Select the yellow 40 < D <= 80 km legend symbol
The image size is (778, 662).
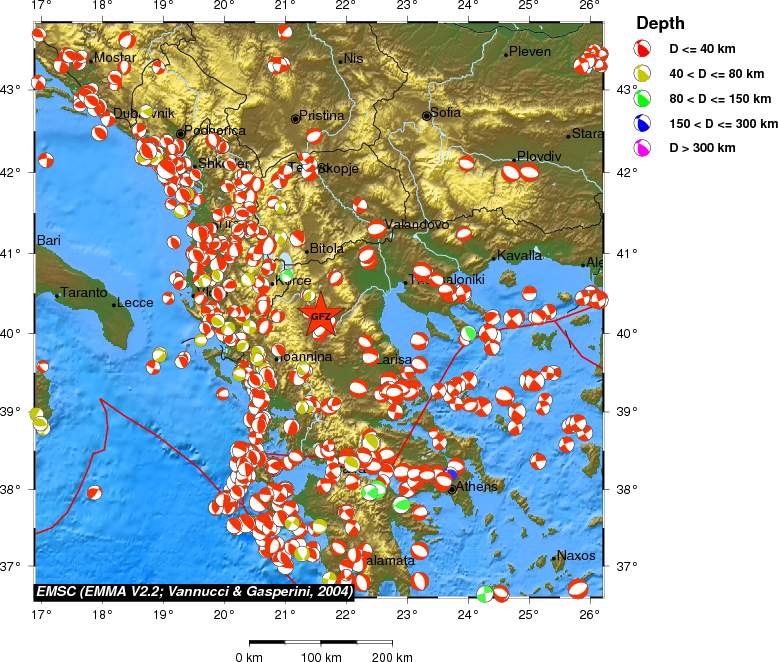645,72
